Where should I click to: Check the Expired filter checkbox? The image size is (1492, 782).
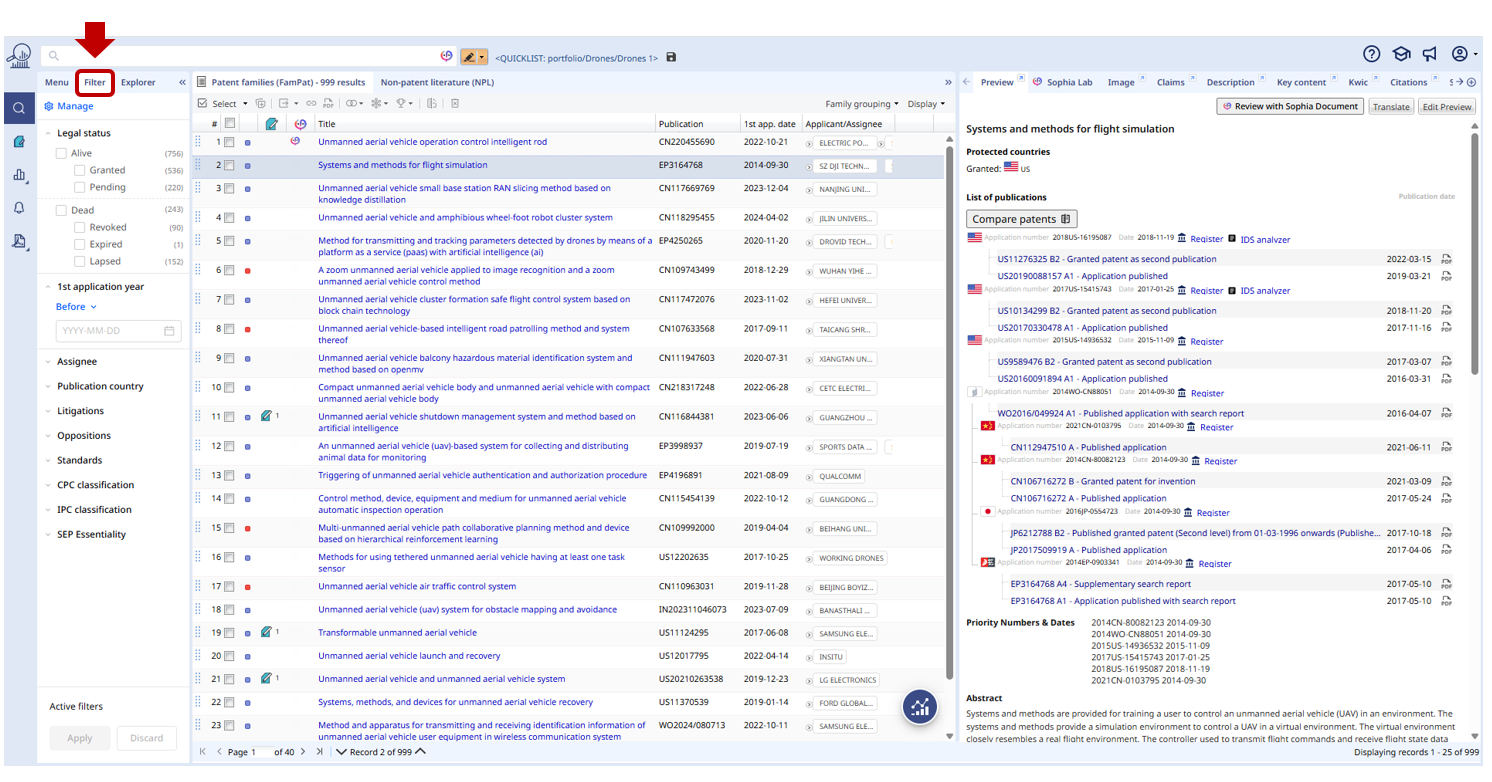[x=81, y=245]
